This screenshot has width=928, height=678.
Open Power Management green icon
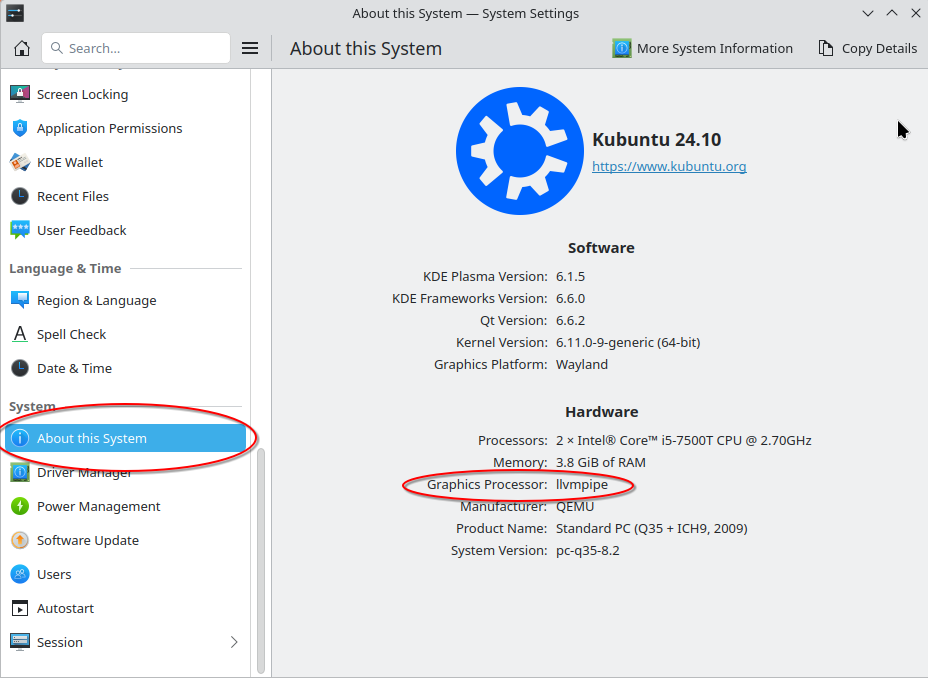(x=20, y=506)
